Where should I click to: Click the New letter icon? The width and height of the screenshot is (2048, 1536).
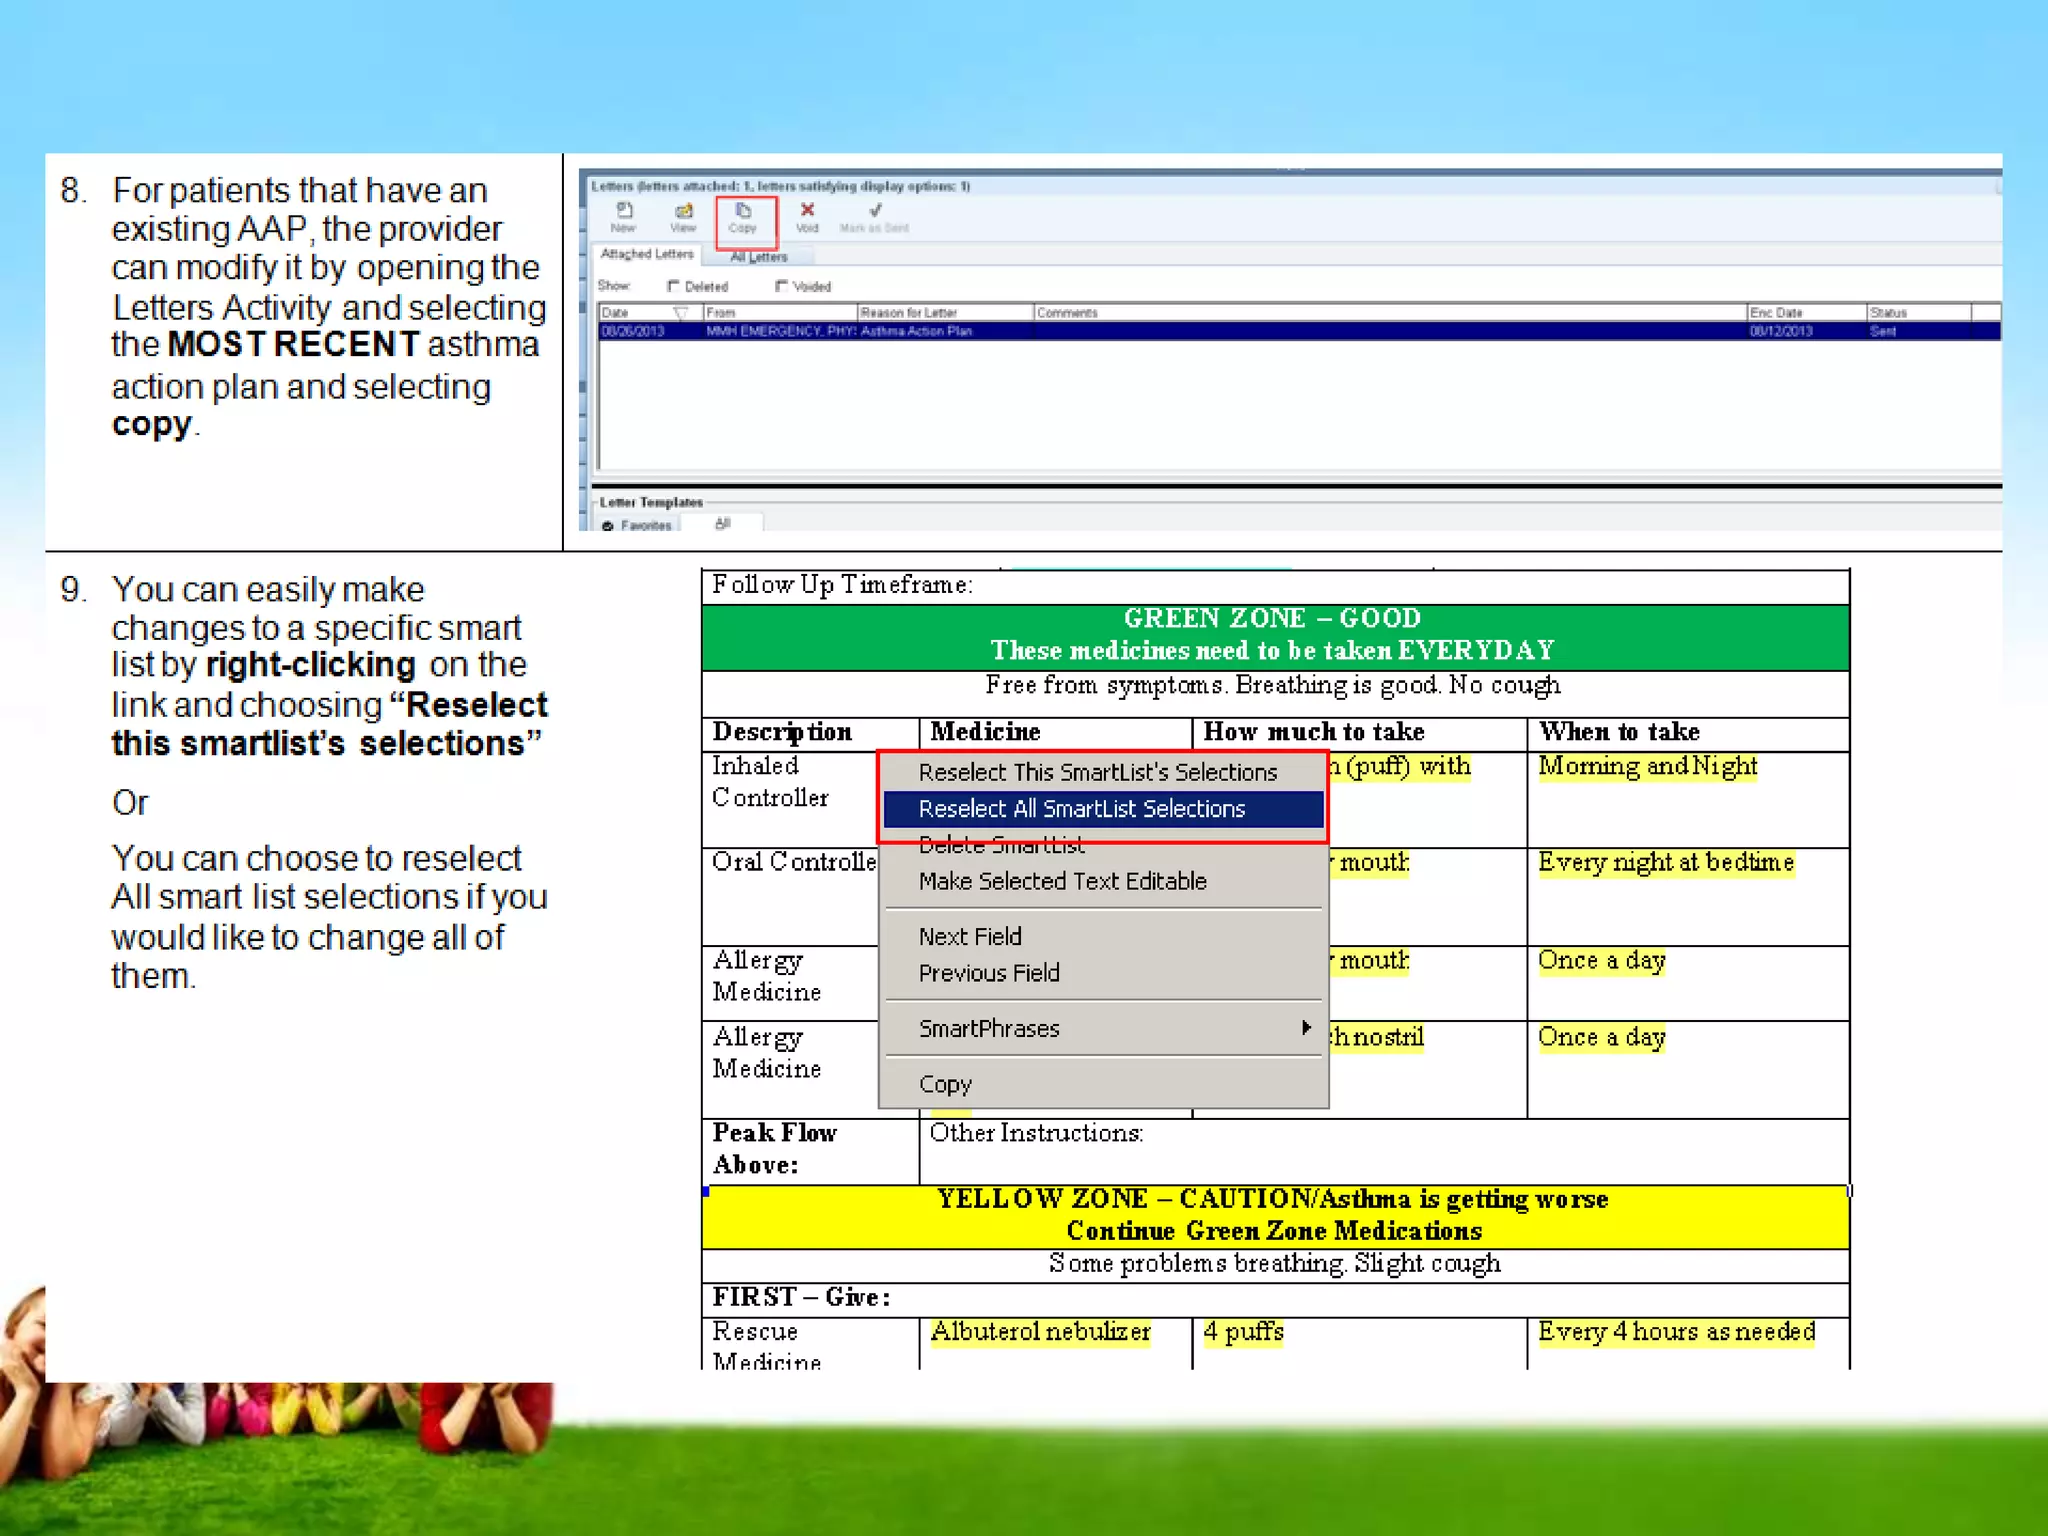(624, 211)
